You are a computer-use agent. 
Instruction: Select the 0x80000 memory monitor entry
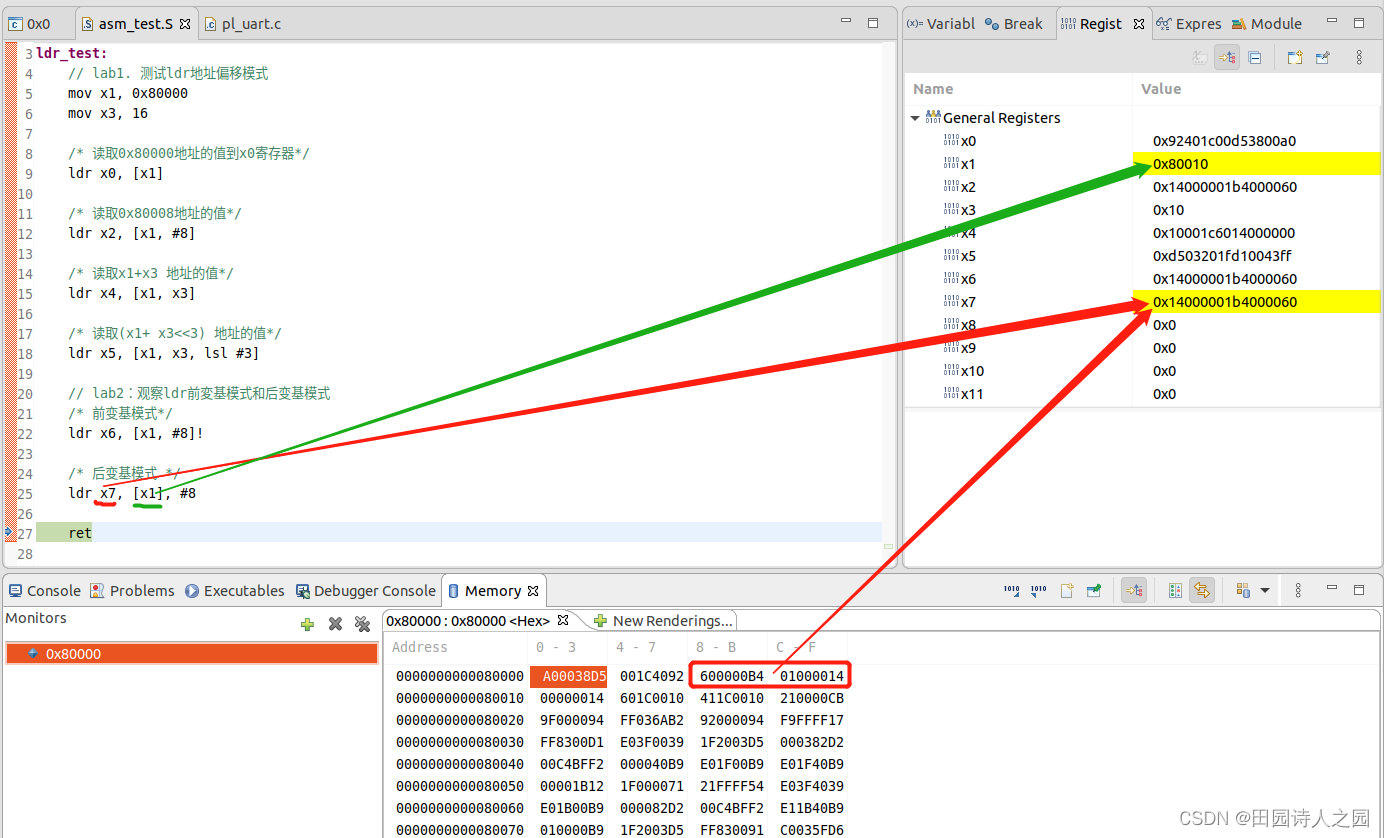tap(192, 654)
